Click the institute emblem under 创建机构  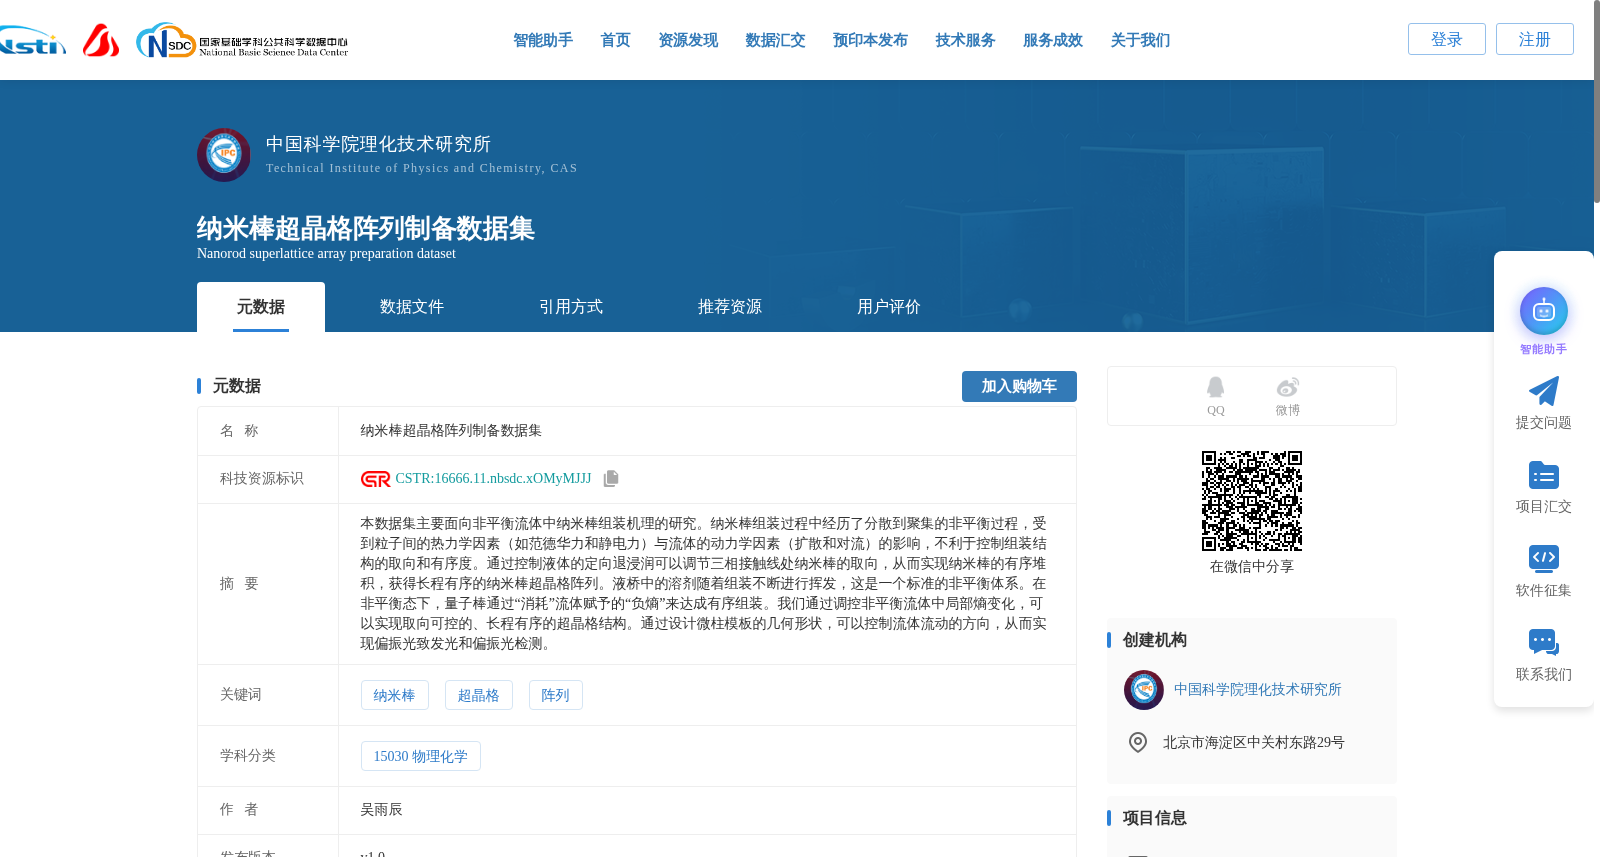tap(1144, 690)
